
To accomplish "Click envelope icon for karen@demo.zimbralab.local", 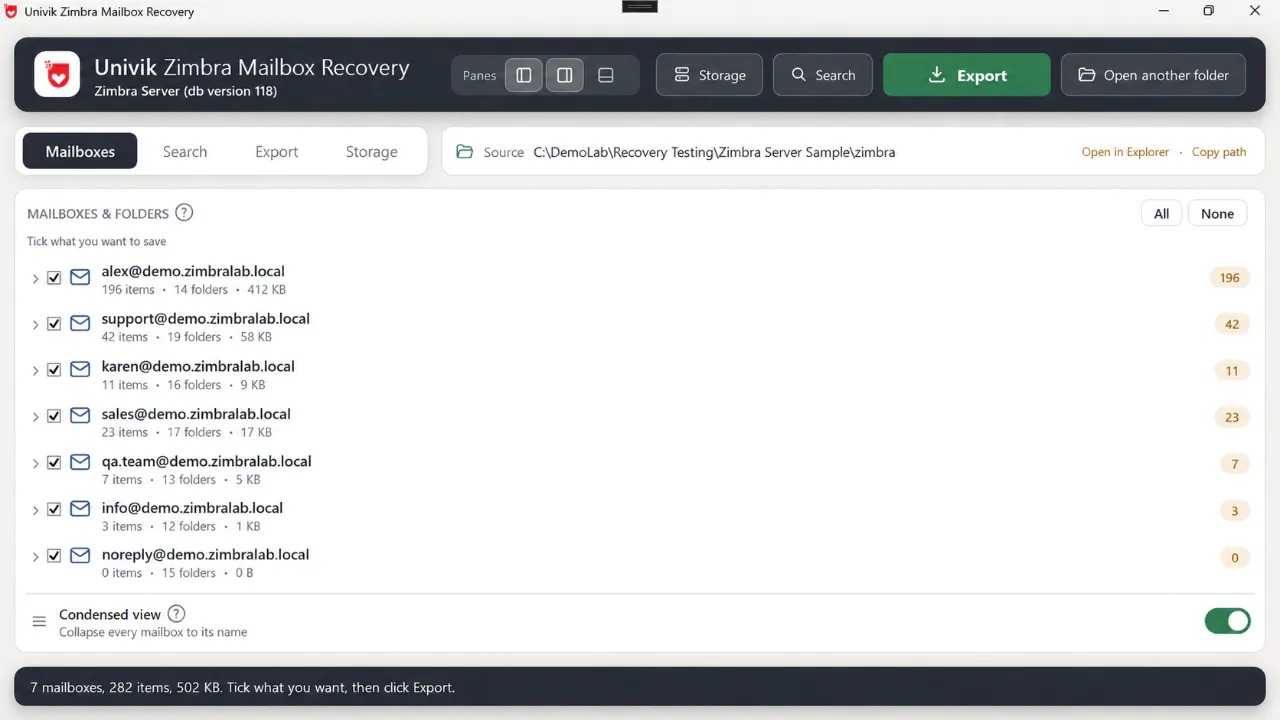I will [80, 370].
